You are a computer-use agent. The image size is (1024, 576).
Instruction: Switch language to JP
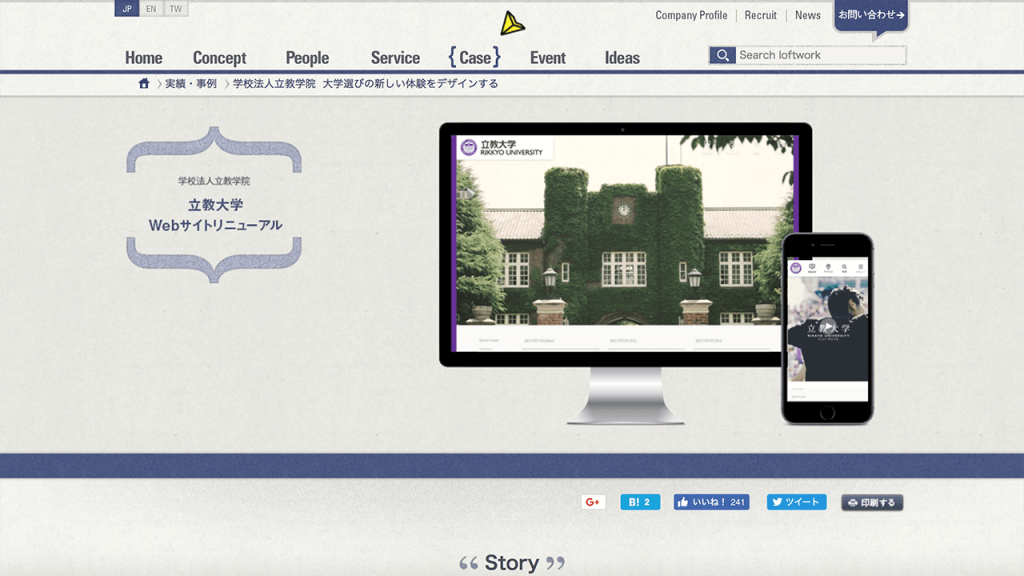pyautogui.click(x=127, y=8)
